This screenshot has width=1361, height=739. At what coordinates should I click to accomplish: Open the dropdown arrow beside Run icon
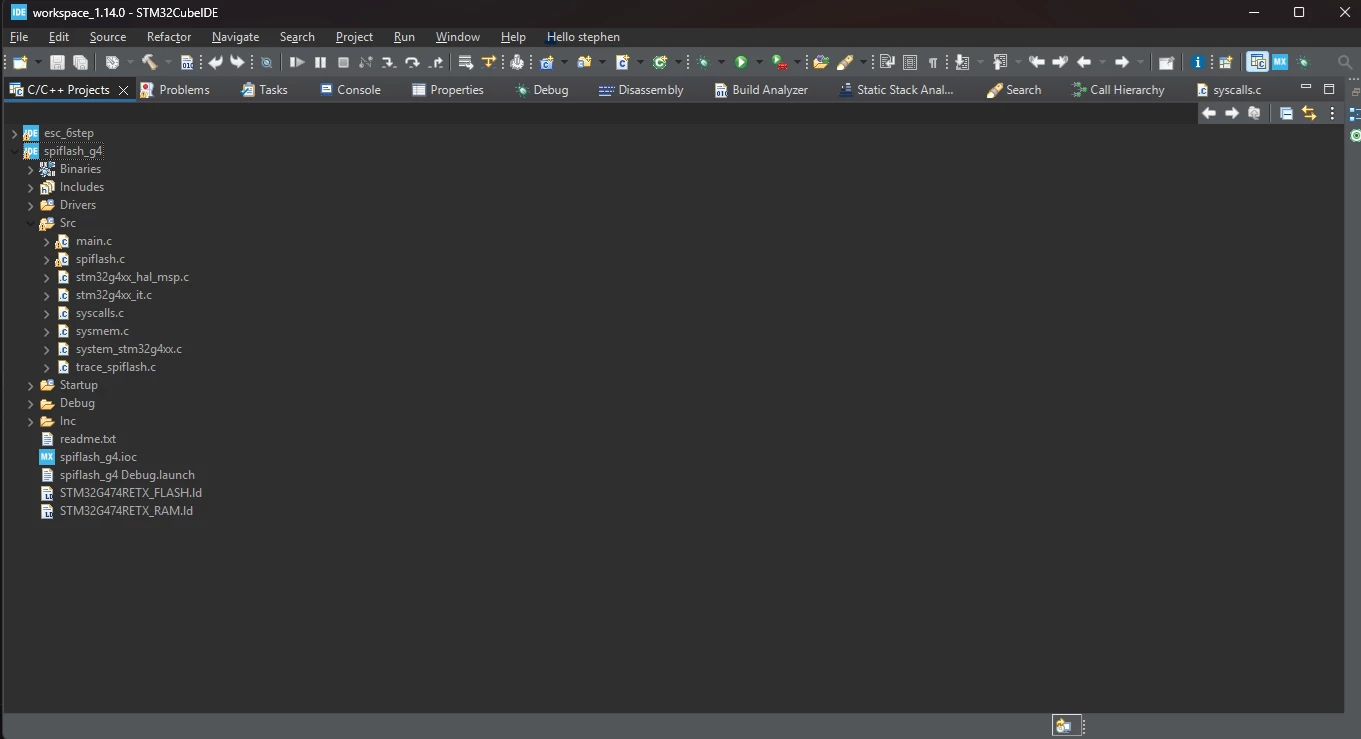(759, 62)
